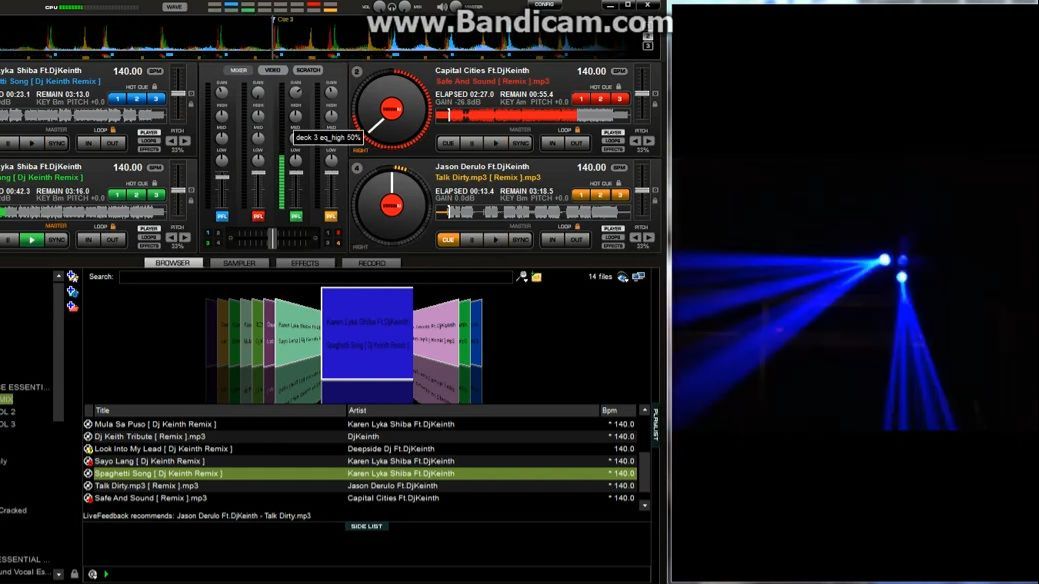Click pitch range left arrow on Jason Derulo deck
This screenshot has width=1039, height=584.
coord(635,237)
